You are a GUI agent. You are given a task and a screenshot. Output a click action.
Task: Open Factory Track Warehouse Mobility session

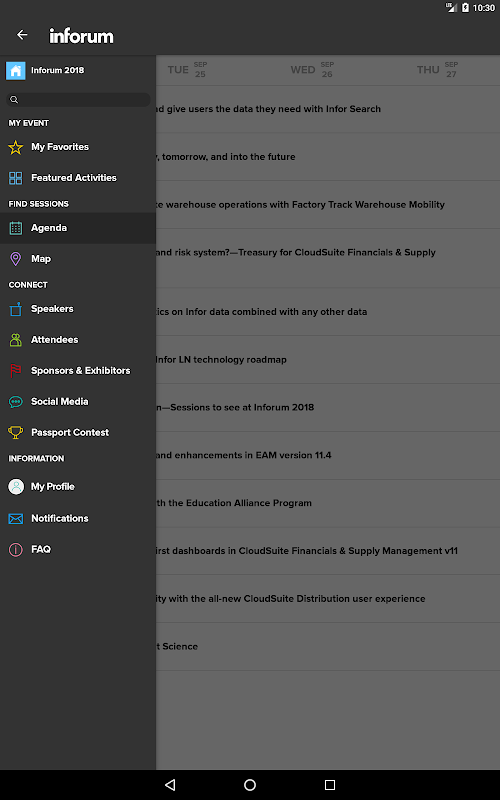[328, 205]
